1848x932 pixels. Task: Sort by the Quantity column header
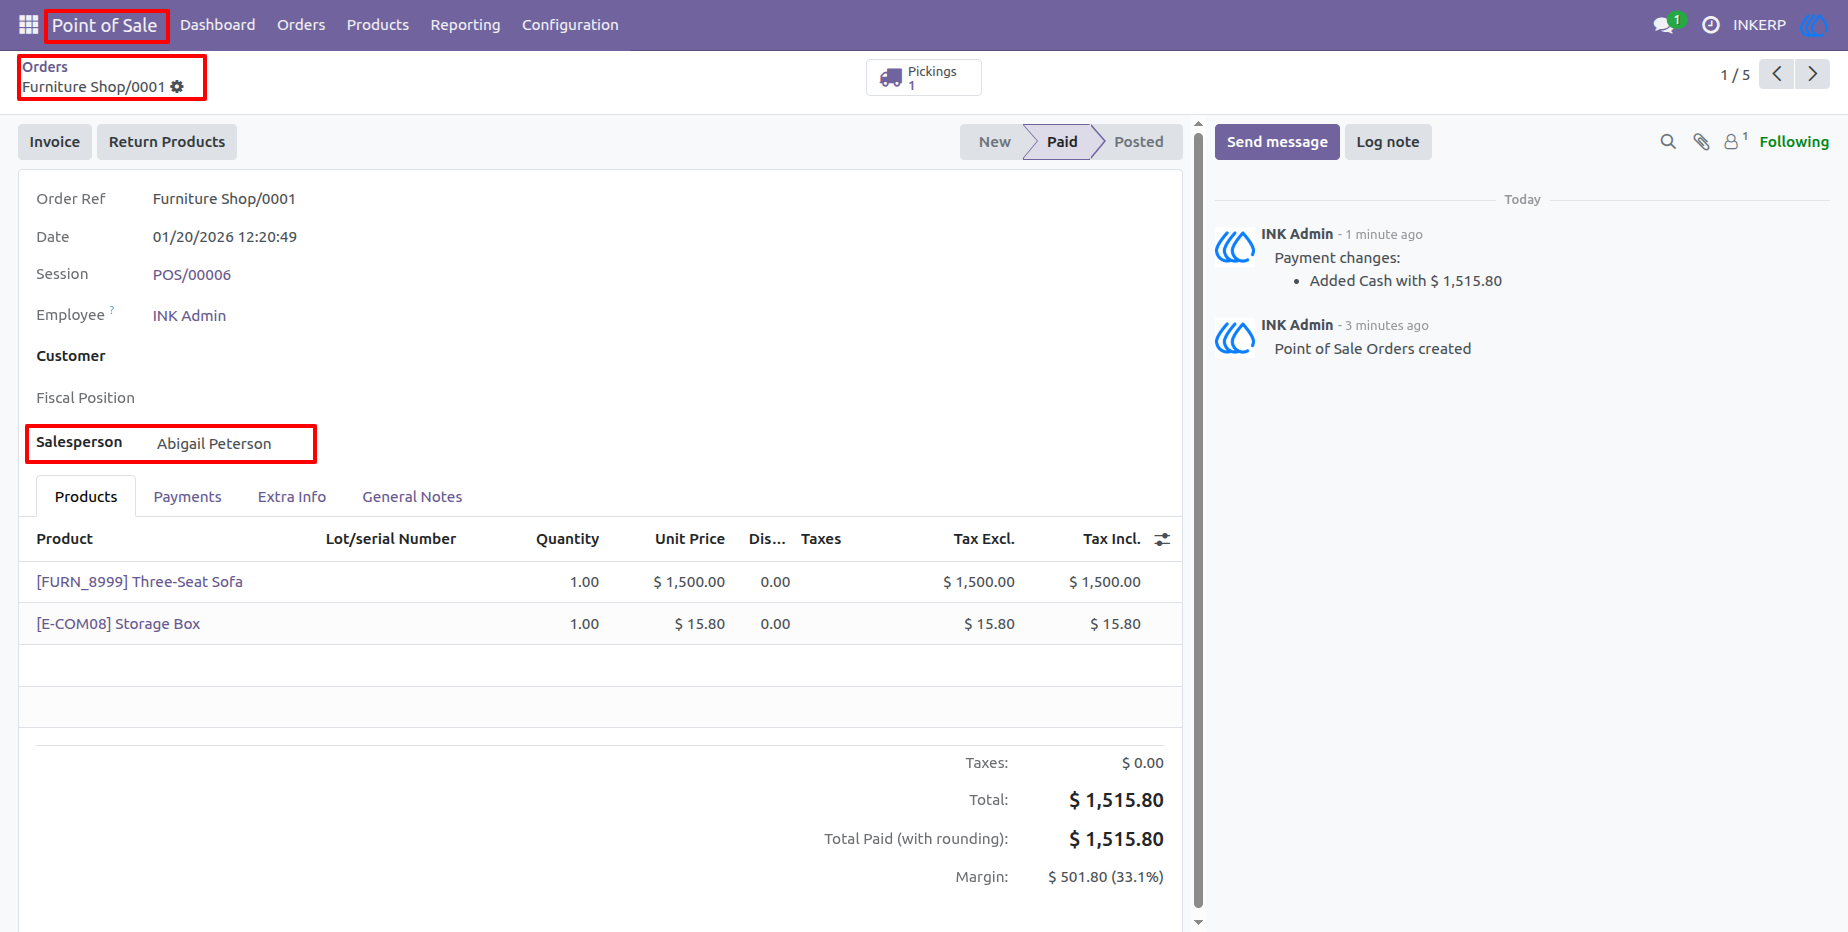click(567, 539)
